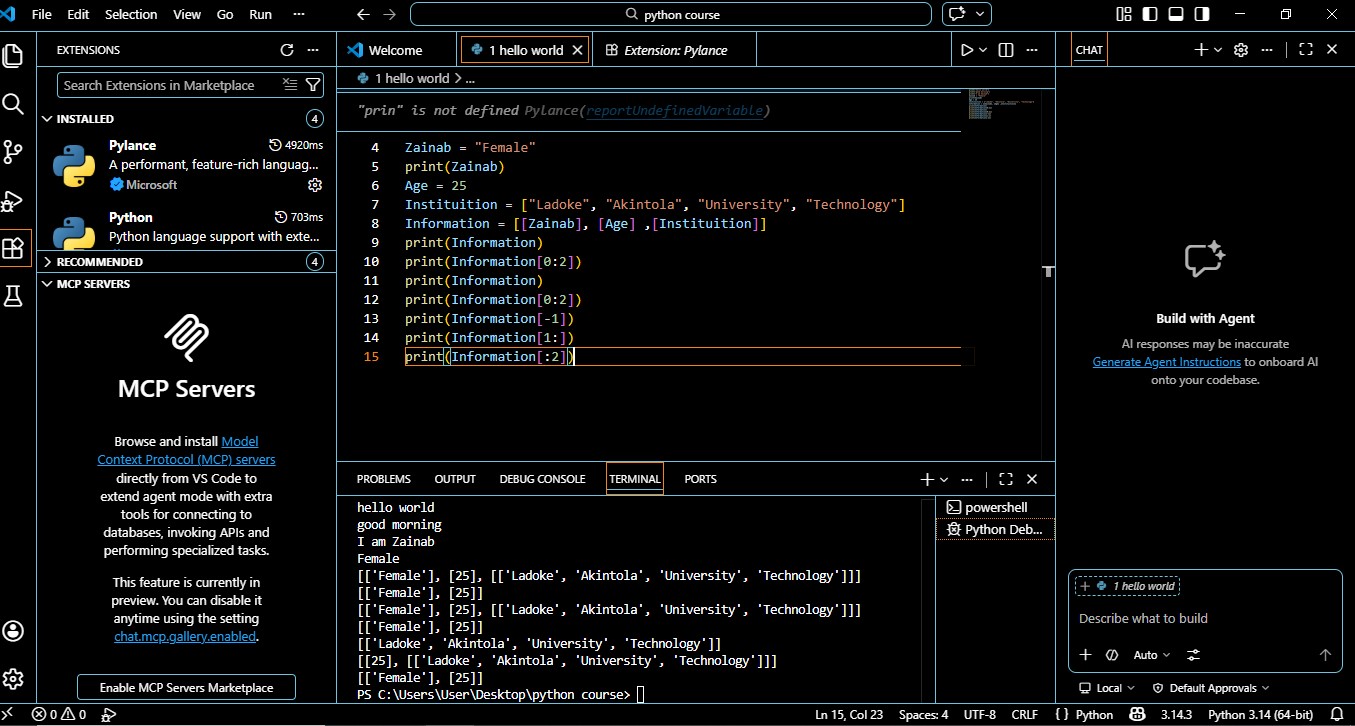Open the Explorer view in activity bar

click(13, 56)
